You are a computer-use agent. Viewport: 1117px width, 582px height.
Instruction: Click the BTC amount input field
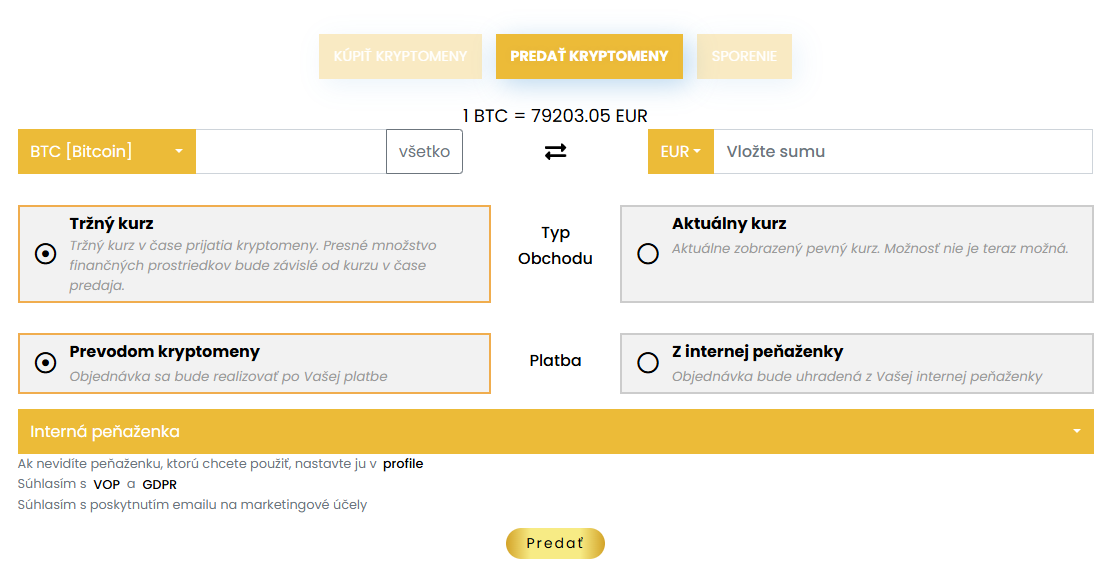pos(290,152)
